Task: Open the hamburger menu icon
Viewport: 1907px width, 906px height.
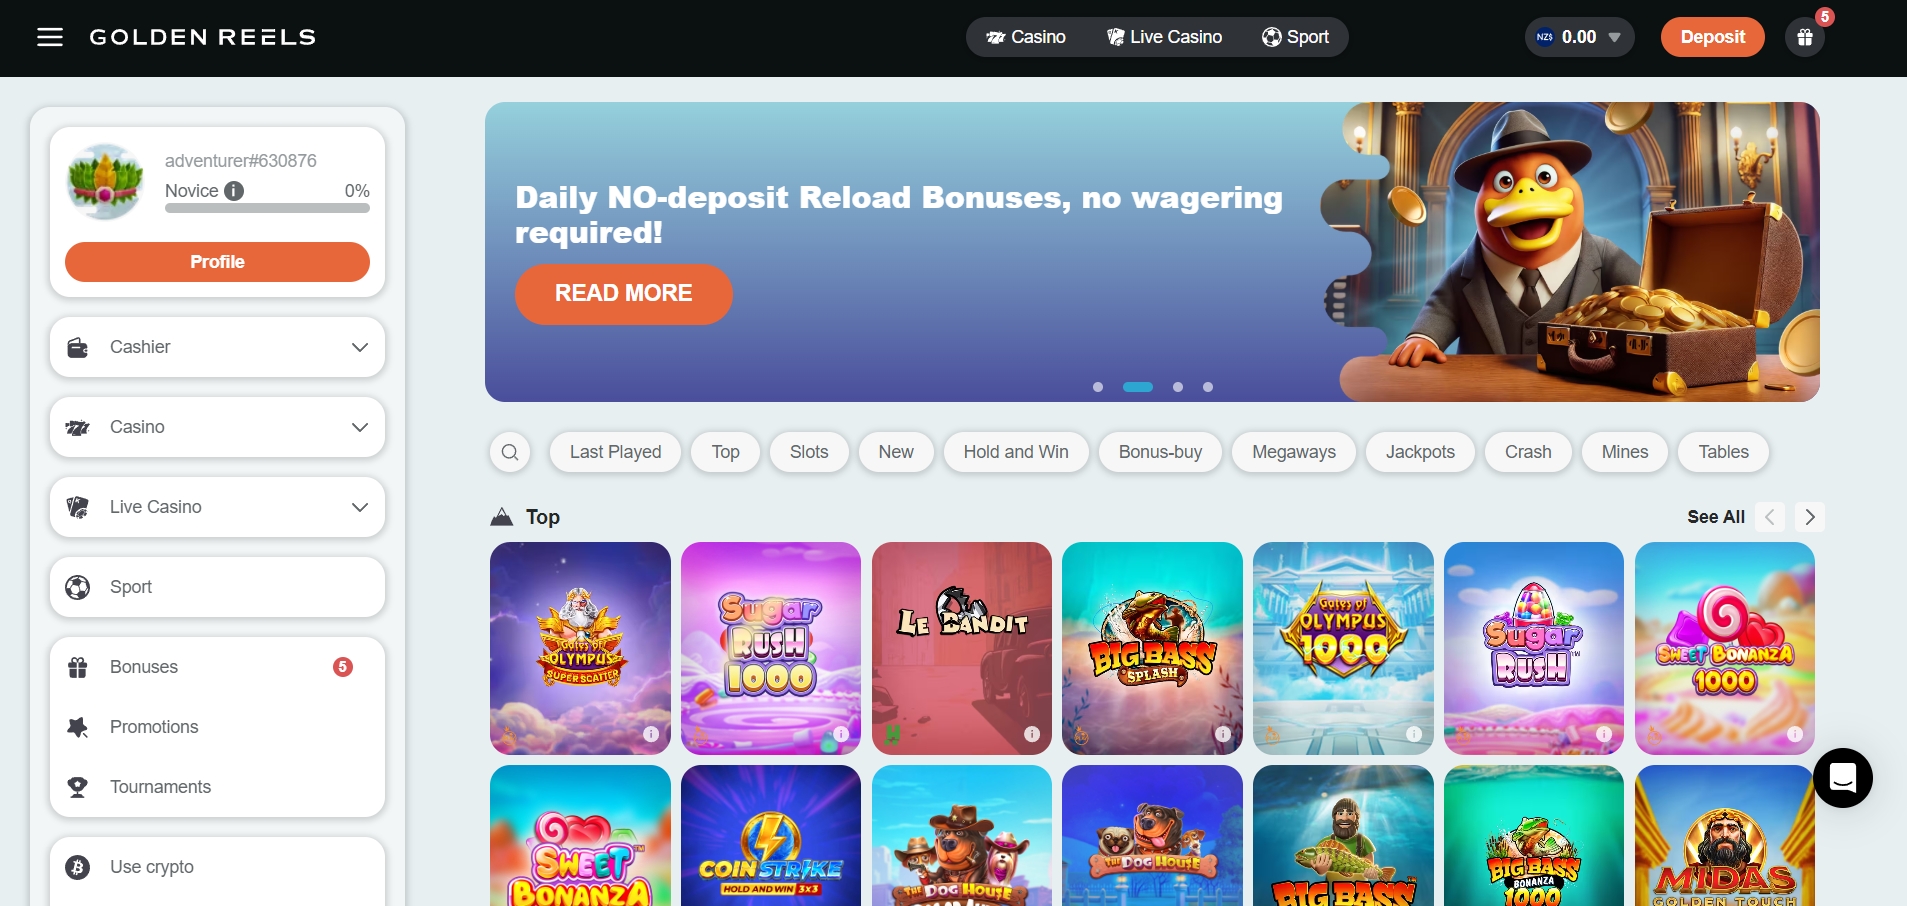Action: coord(50,37)
